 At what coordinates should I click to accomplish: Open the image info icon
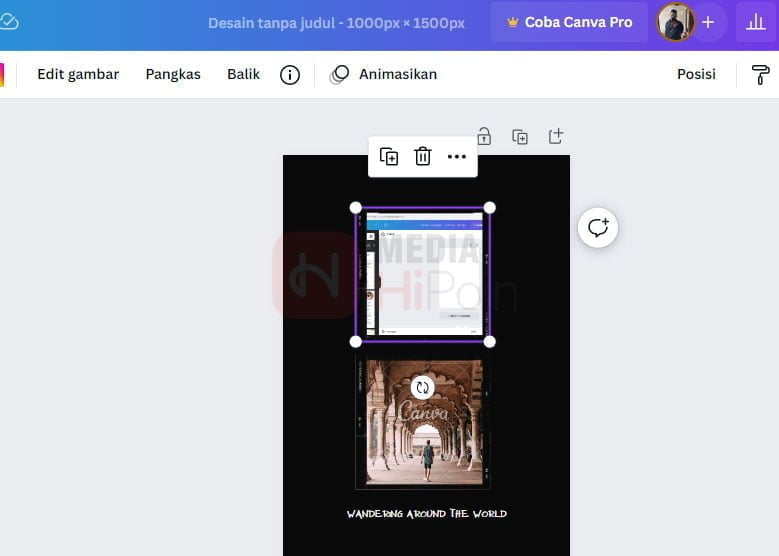coord(290,75)
